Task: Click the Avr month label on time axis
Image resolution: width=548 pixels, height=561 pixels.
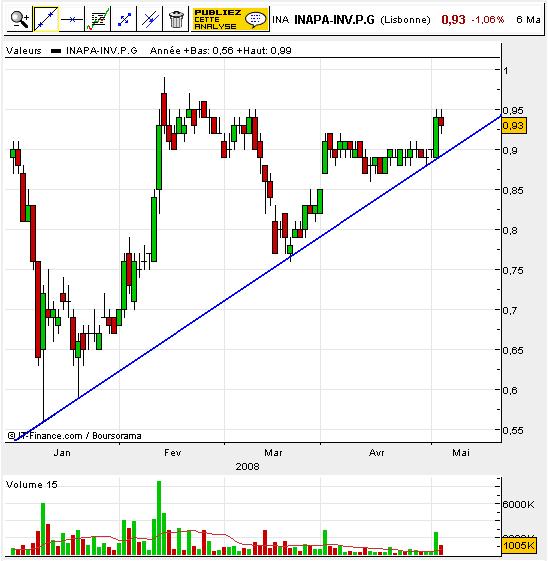Action: coord(376,453)
